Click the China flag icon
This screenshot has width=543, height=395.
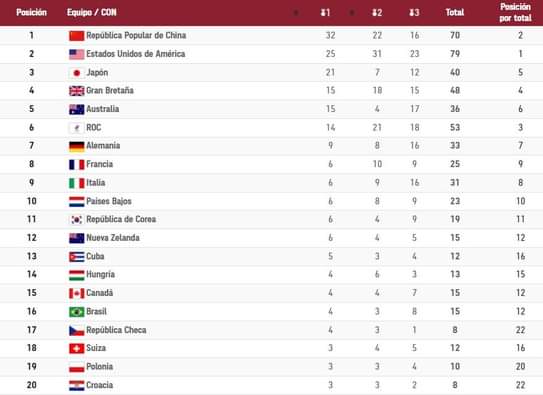pyautogui.click(x=77, y=36)
